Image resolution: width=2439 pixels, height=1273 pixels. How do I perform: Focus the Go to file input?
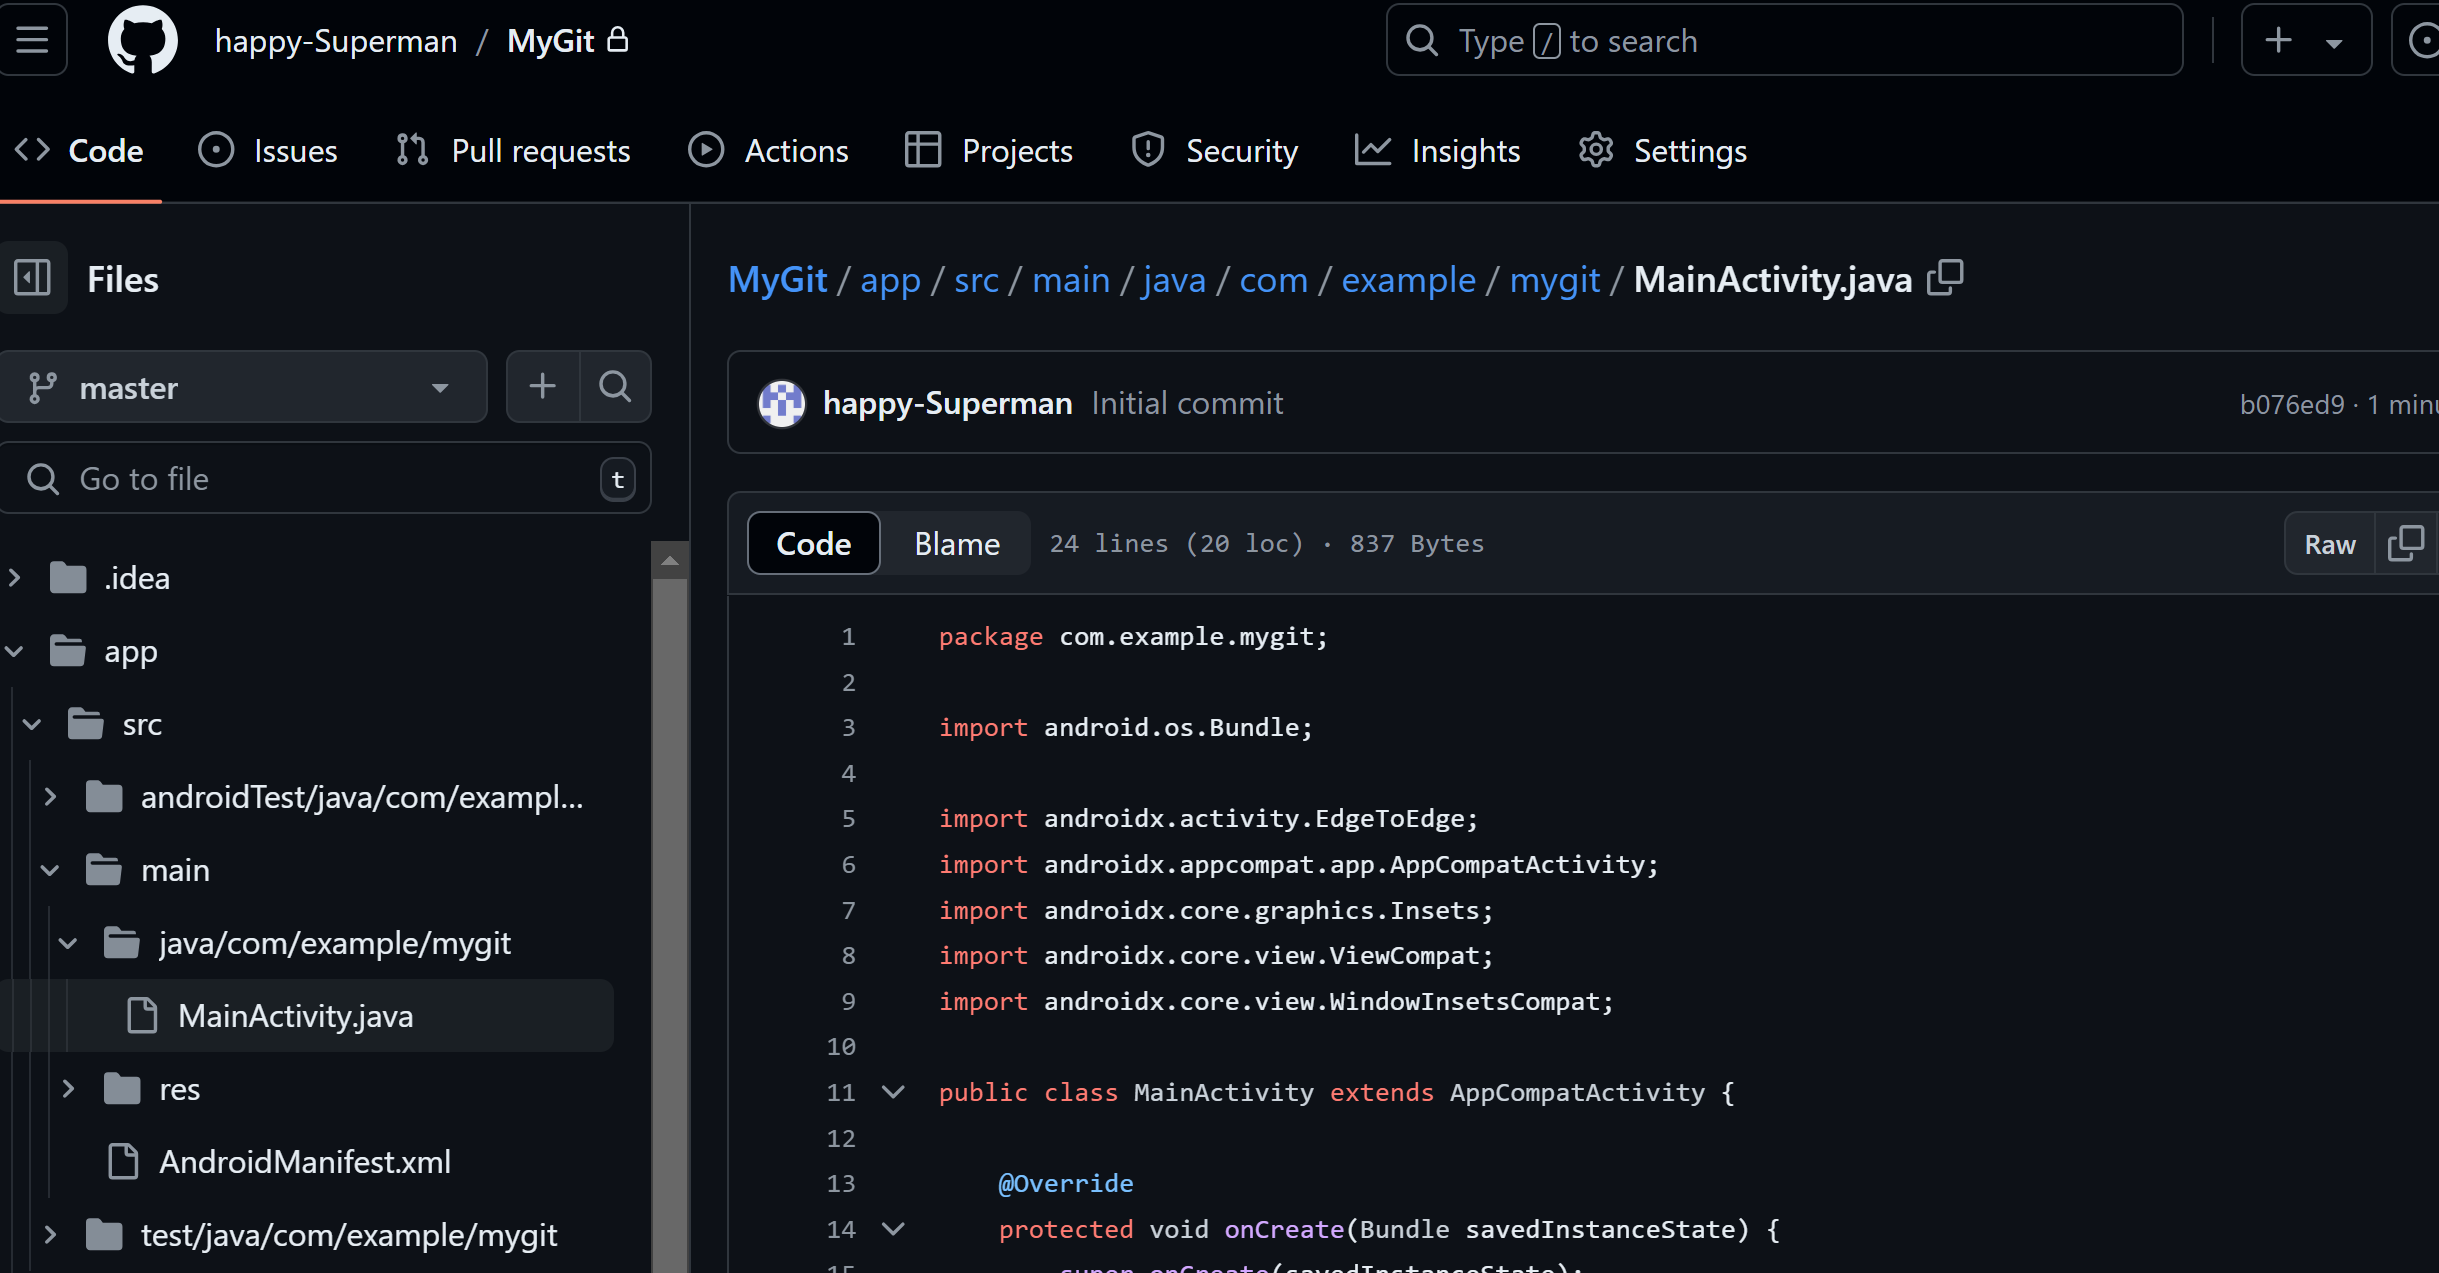pos(326,478)
